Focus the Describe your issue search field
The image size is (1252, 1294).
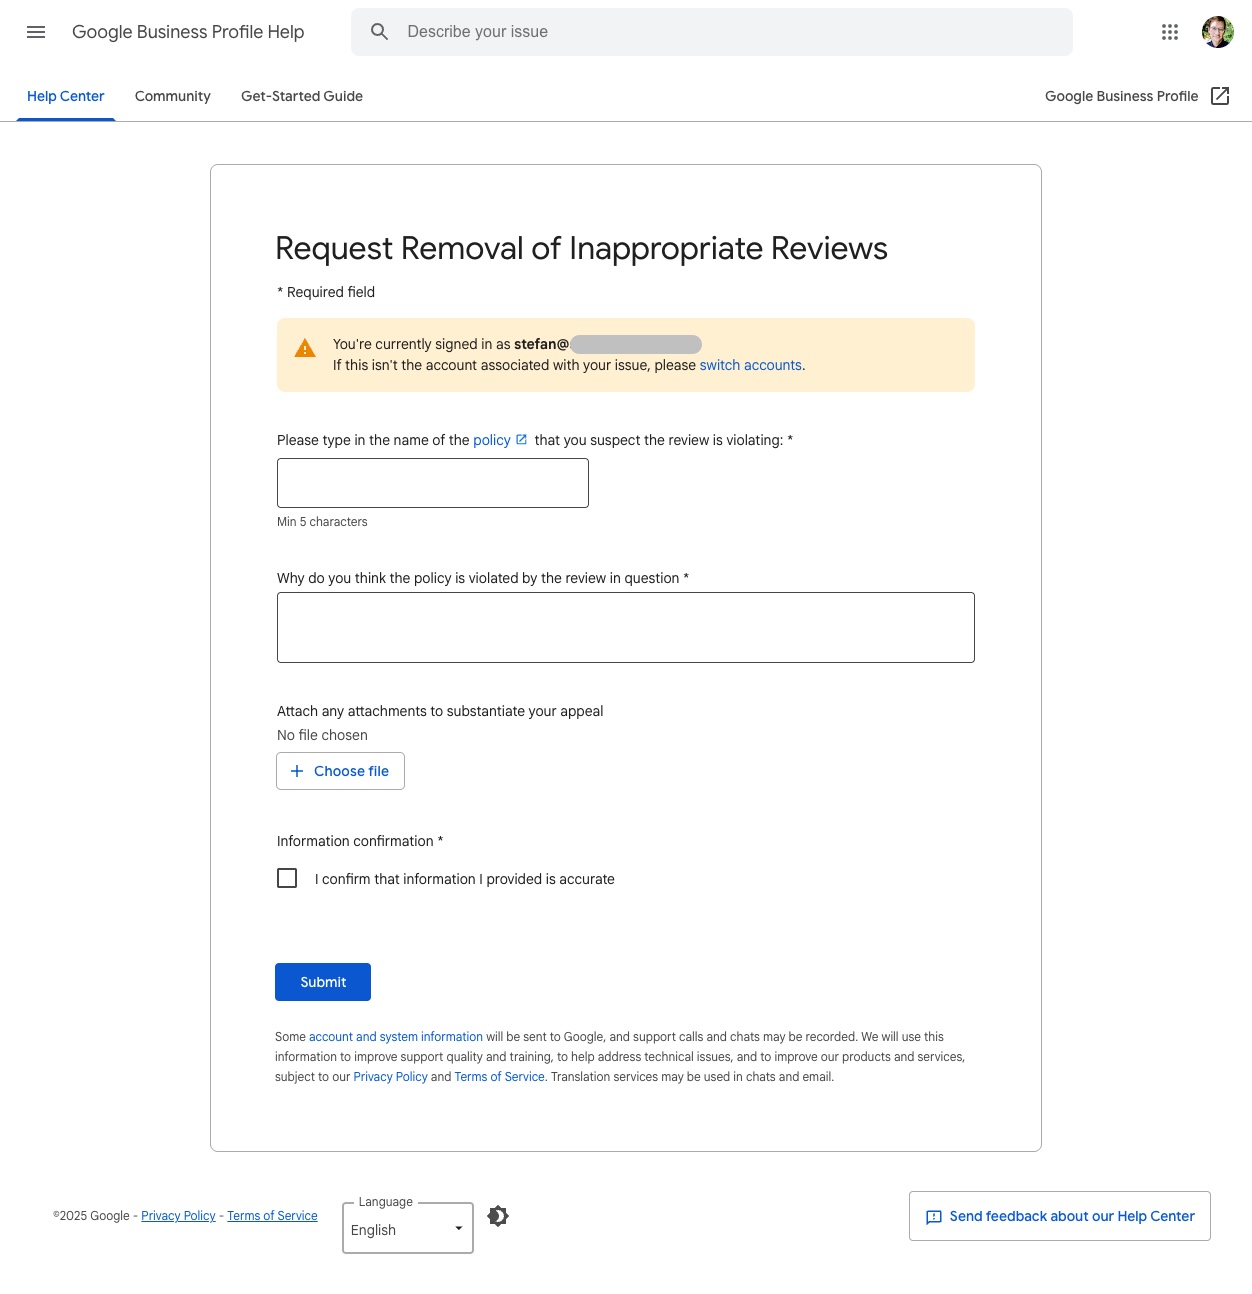pos(712,32)
